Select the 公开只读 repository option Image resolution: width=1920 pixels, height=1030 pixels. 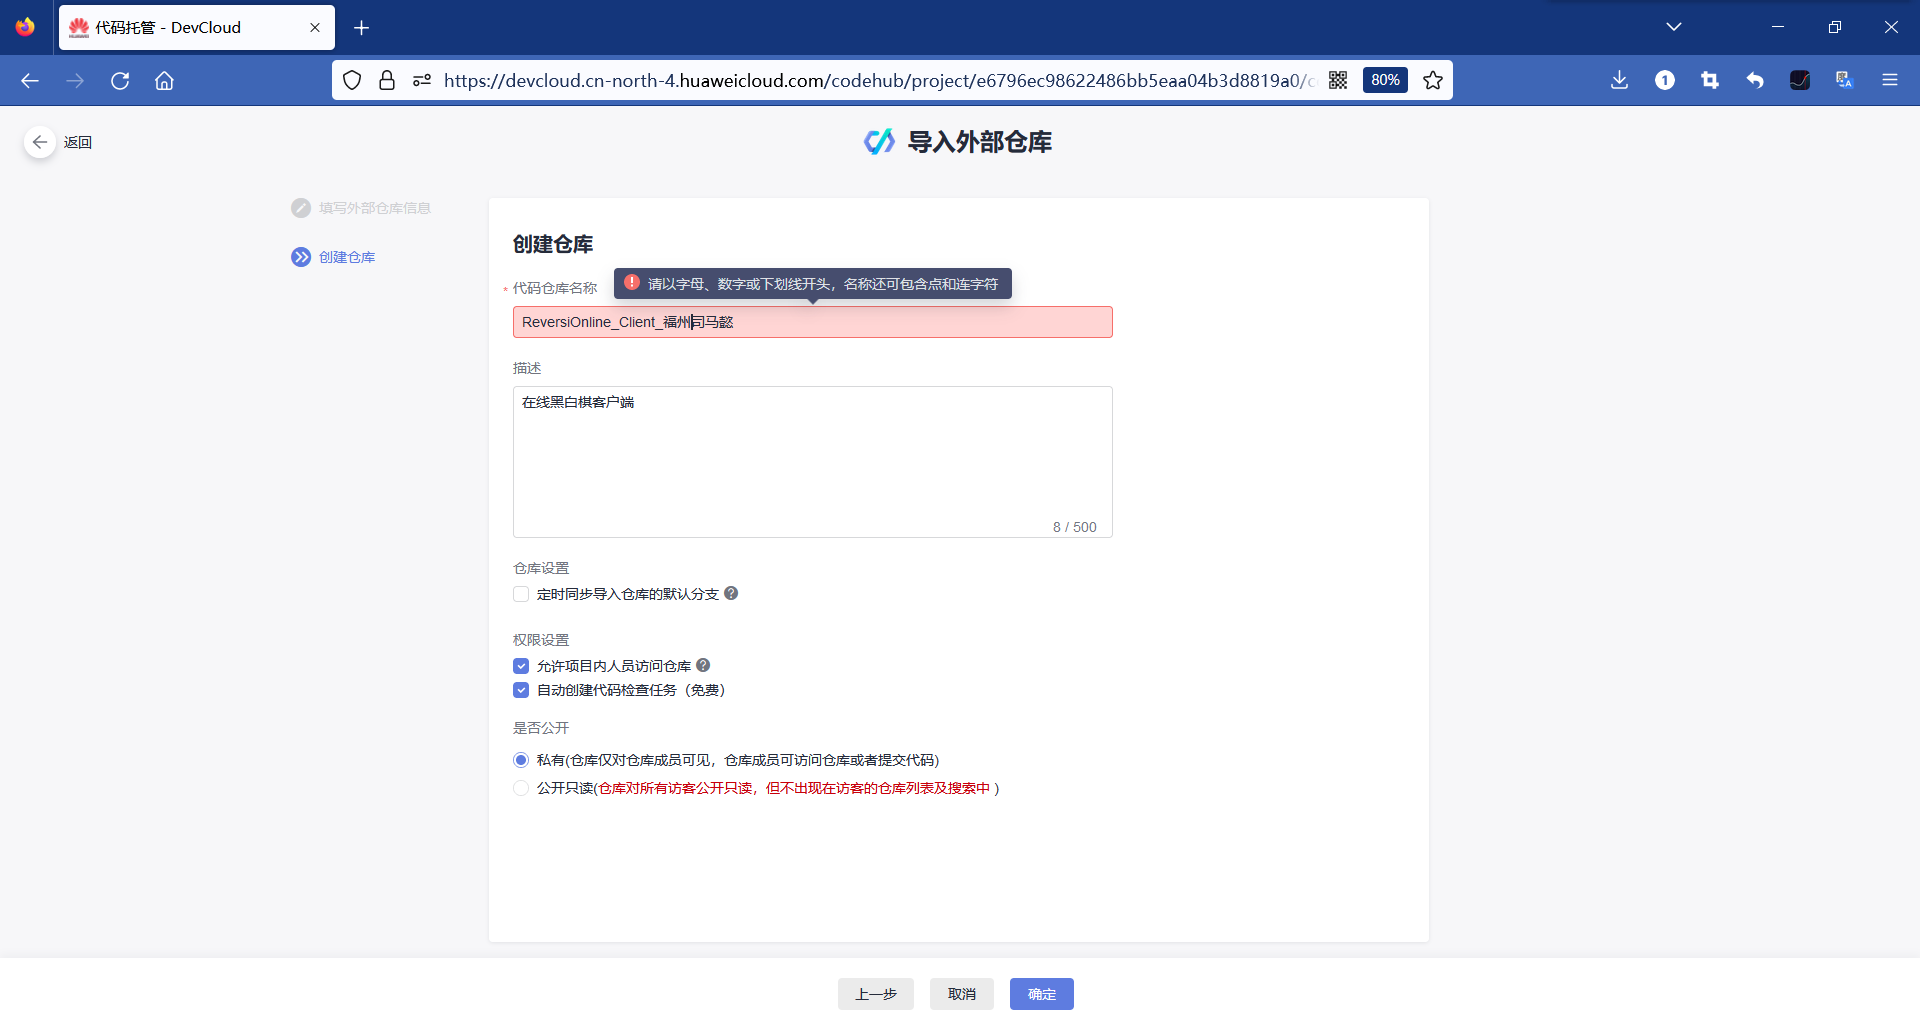pyautogui.click(x=521, y=788)
